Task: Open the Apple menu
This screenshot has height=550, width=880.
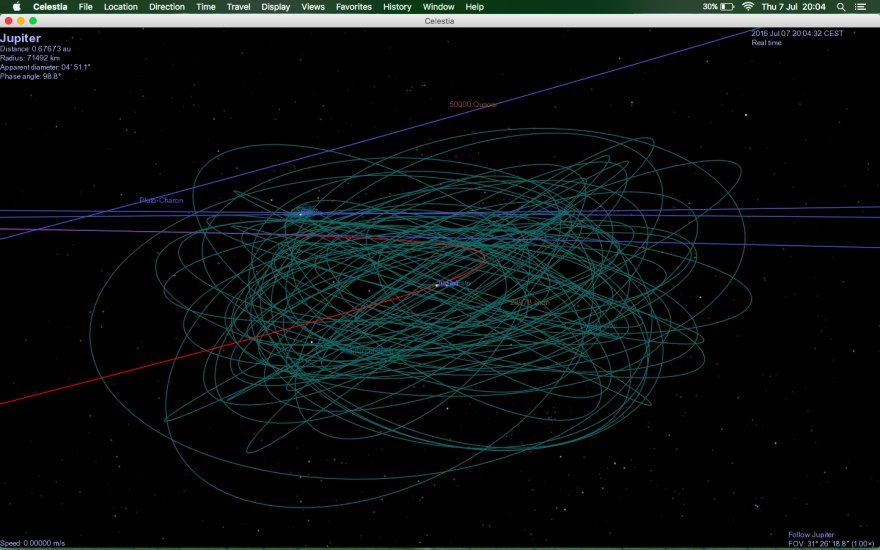Action: click(16, 7)
